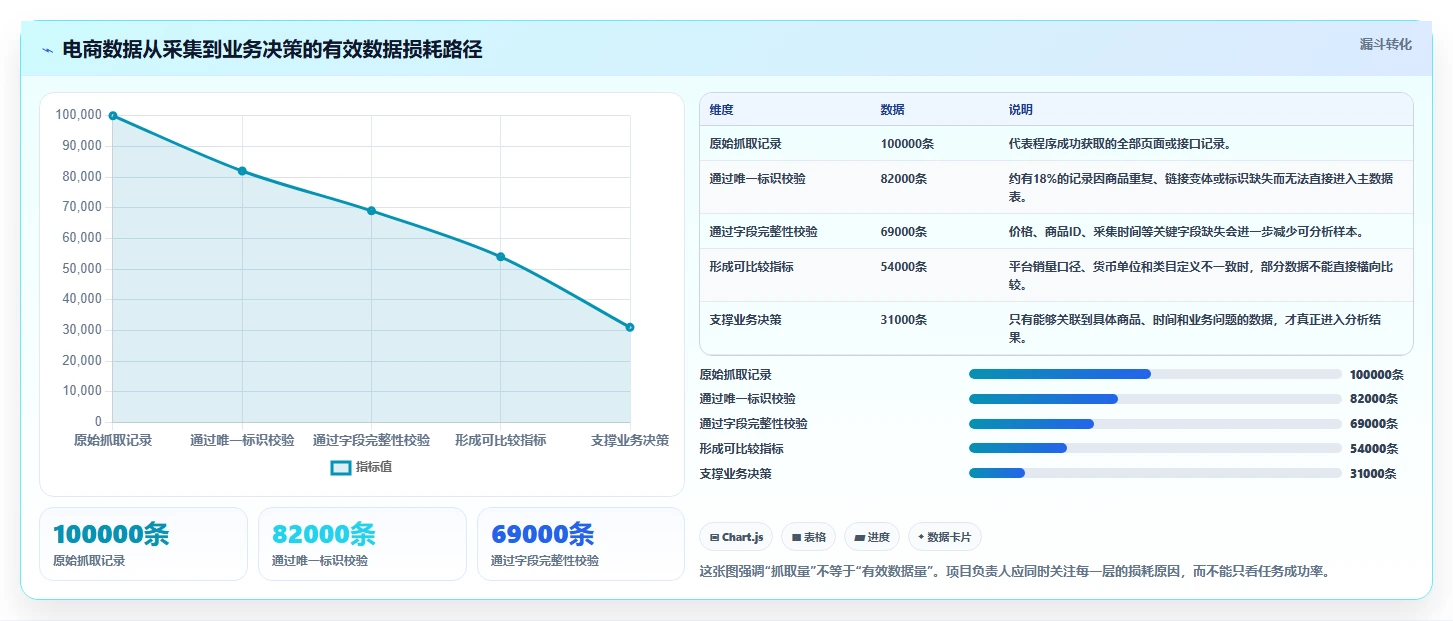Click the 支撑业务决策 progress label
This screenshot has width=1453, height=621.
[736, 474]
